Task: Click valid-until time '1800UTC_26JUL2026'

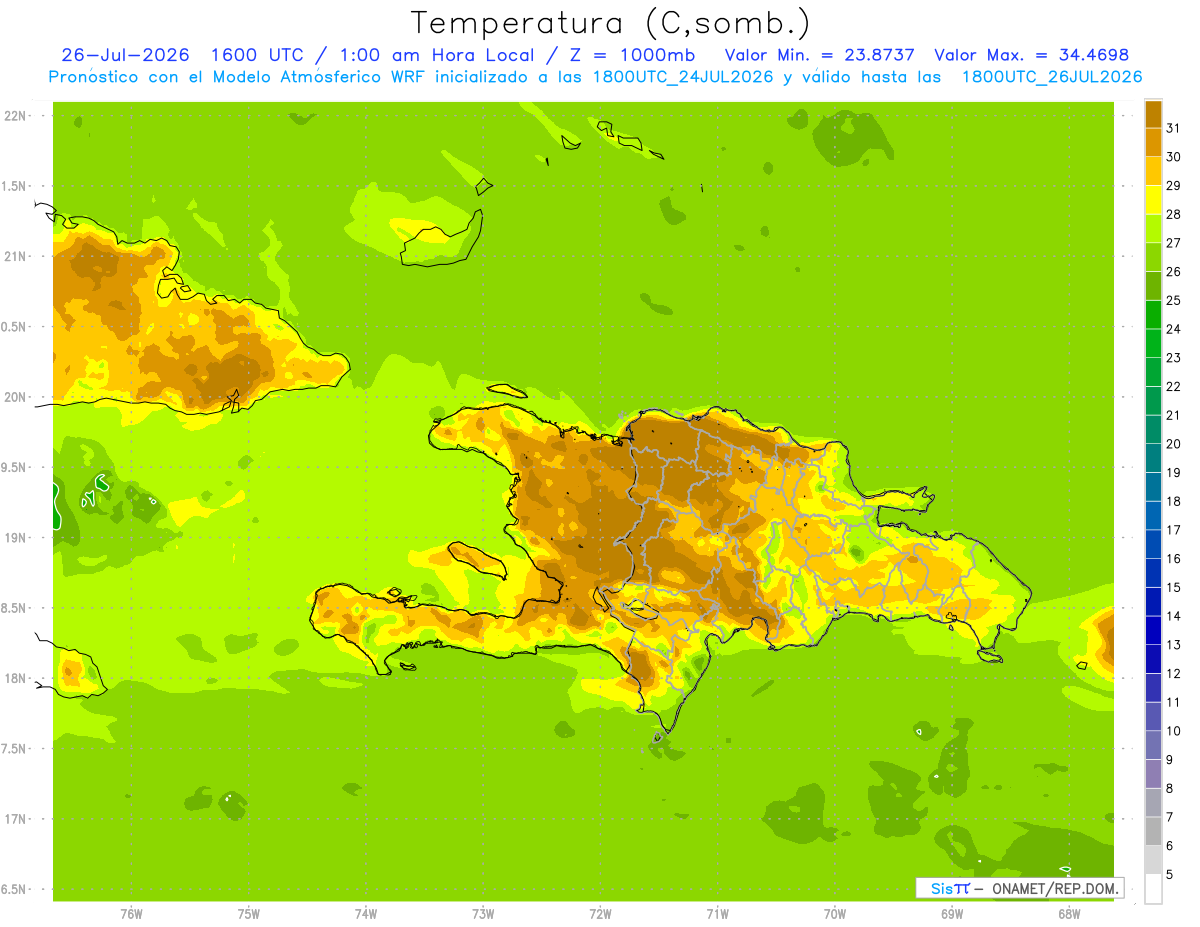Action: click(x=1052, y=77)
